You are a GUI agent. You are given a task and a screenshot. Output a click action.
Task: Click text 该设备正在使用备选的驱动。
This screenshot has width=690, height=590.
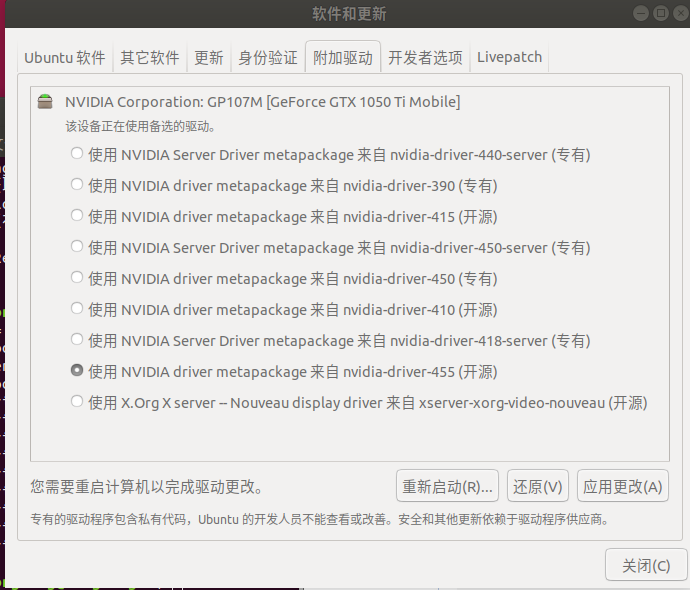pyautogui.click(x=140, y=127)
